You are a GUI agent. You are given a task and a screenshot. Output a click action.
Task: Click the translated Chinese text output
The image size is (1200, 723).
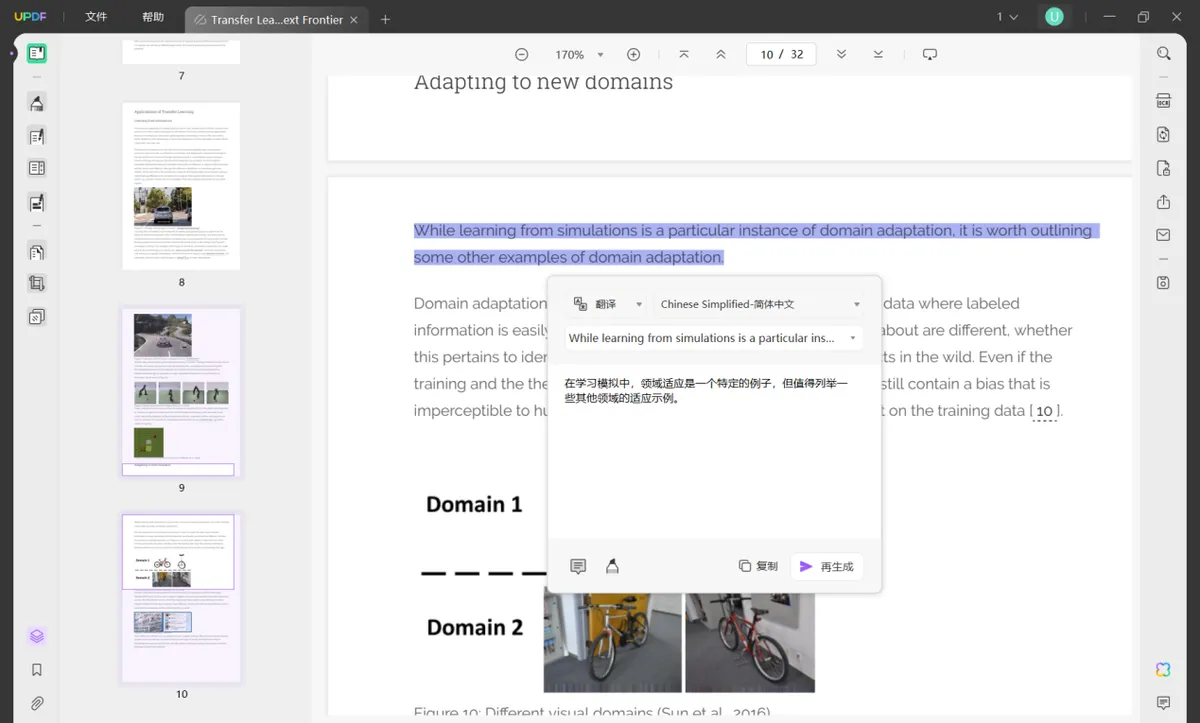tap(706, 390)
